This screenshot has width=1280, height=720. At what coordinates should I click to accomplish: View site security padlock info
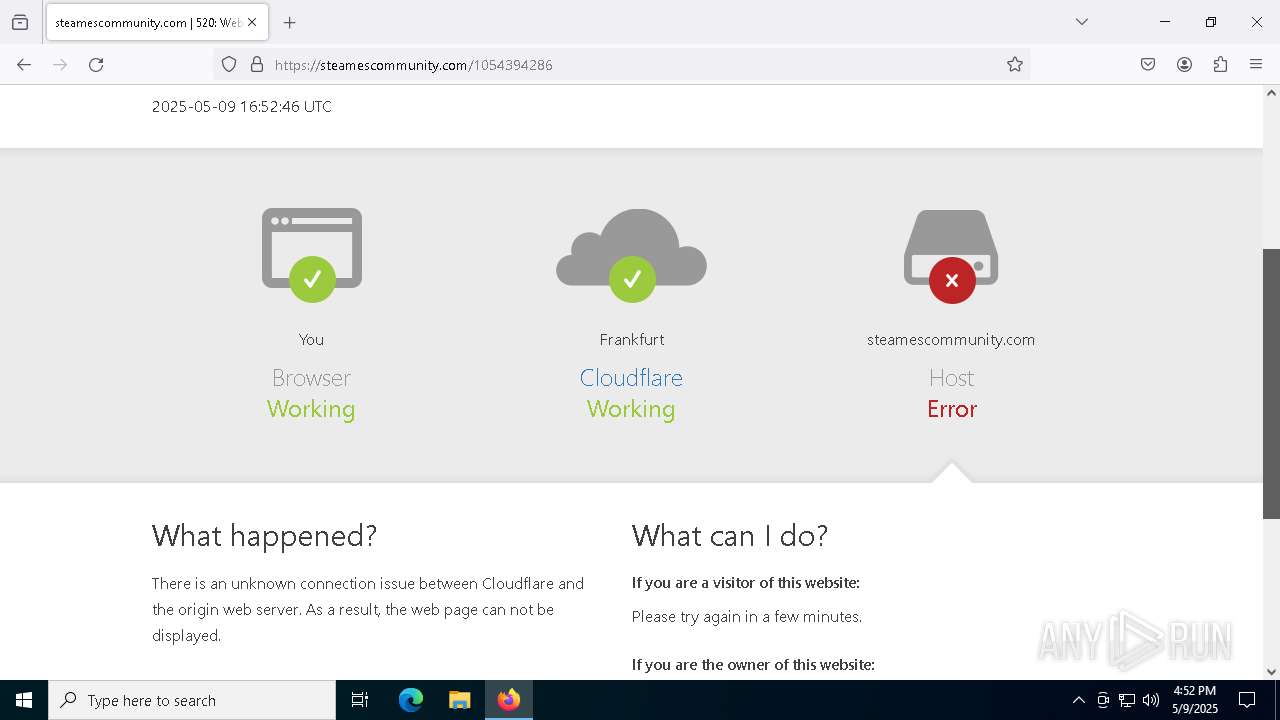pos(257,64)
